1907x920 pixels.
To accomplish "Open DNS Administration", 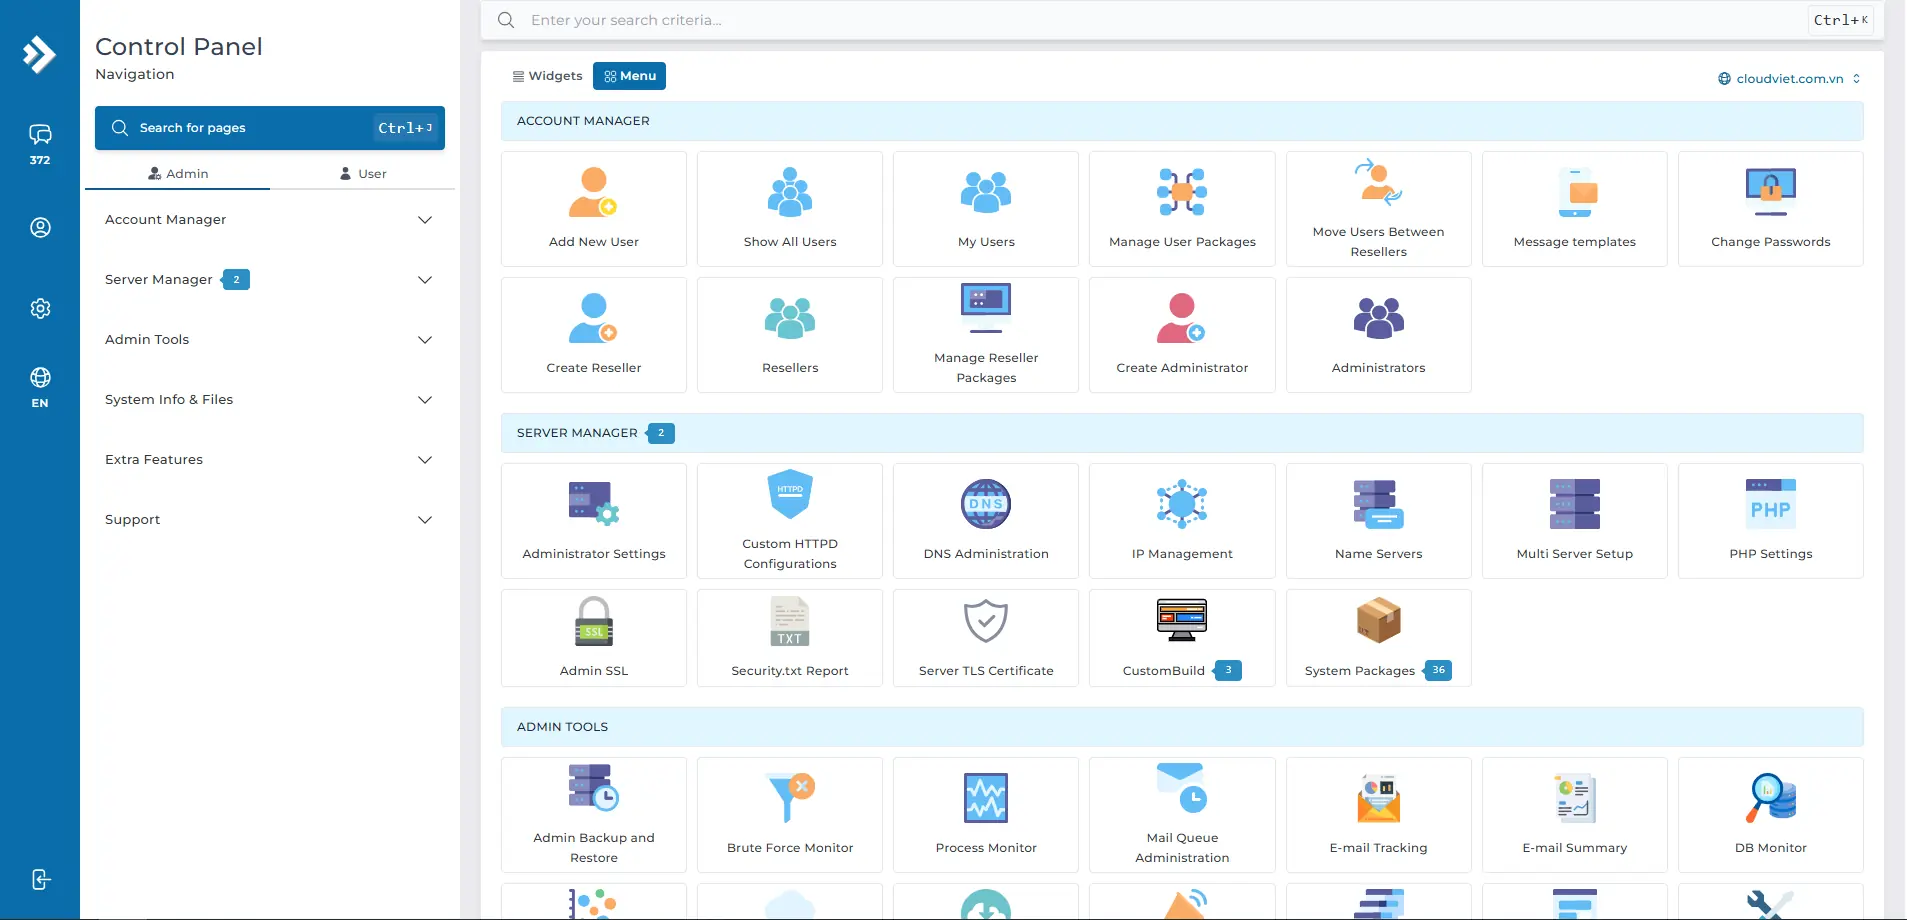I will tap(985, 520).
